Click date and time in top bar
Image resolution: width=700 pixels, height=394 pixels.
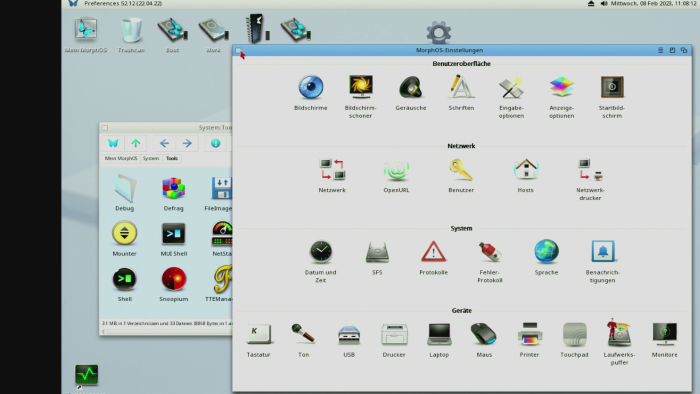[x=654, y=4]
